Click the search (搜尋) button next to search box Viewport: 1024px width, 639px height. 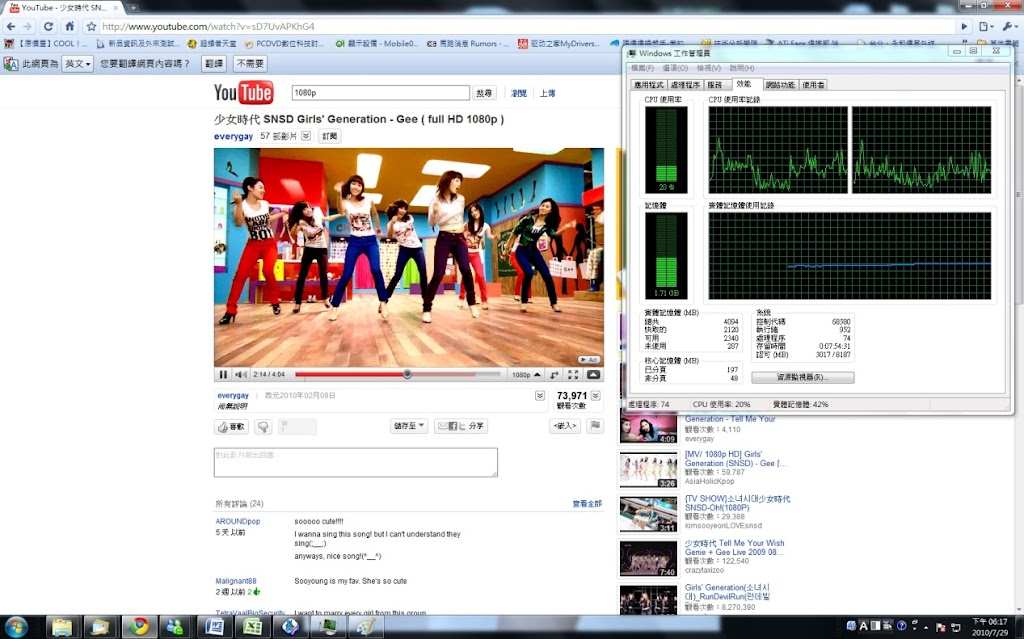coord(484,93)
